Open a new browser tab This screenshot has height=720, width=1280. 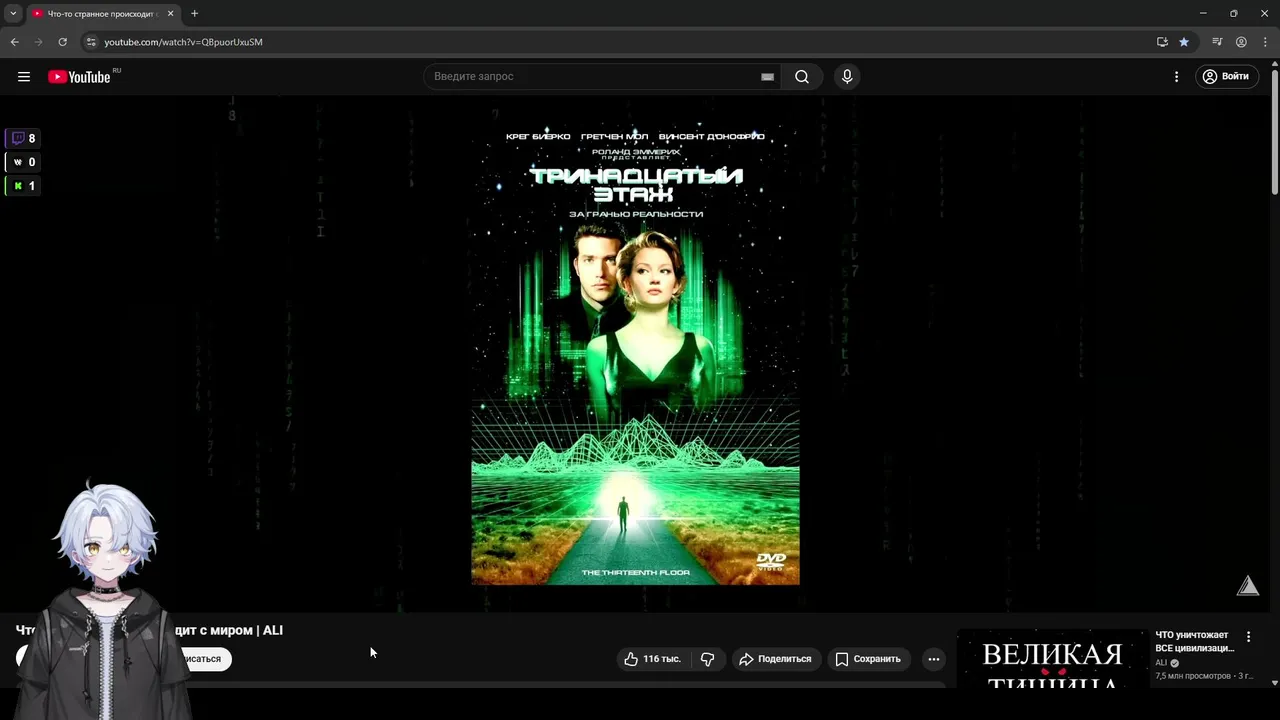[194, 14]
